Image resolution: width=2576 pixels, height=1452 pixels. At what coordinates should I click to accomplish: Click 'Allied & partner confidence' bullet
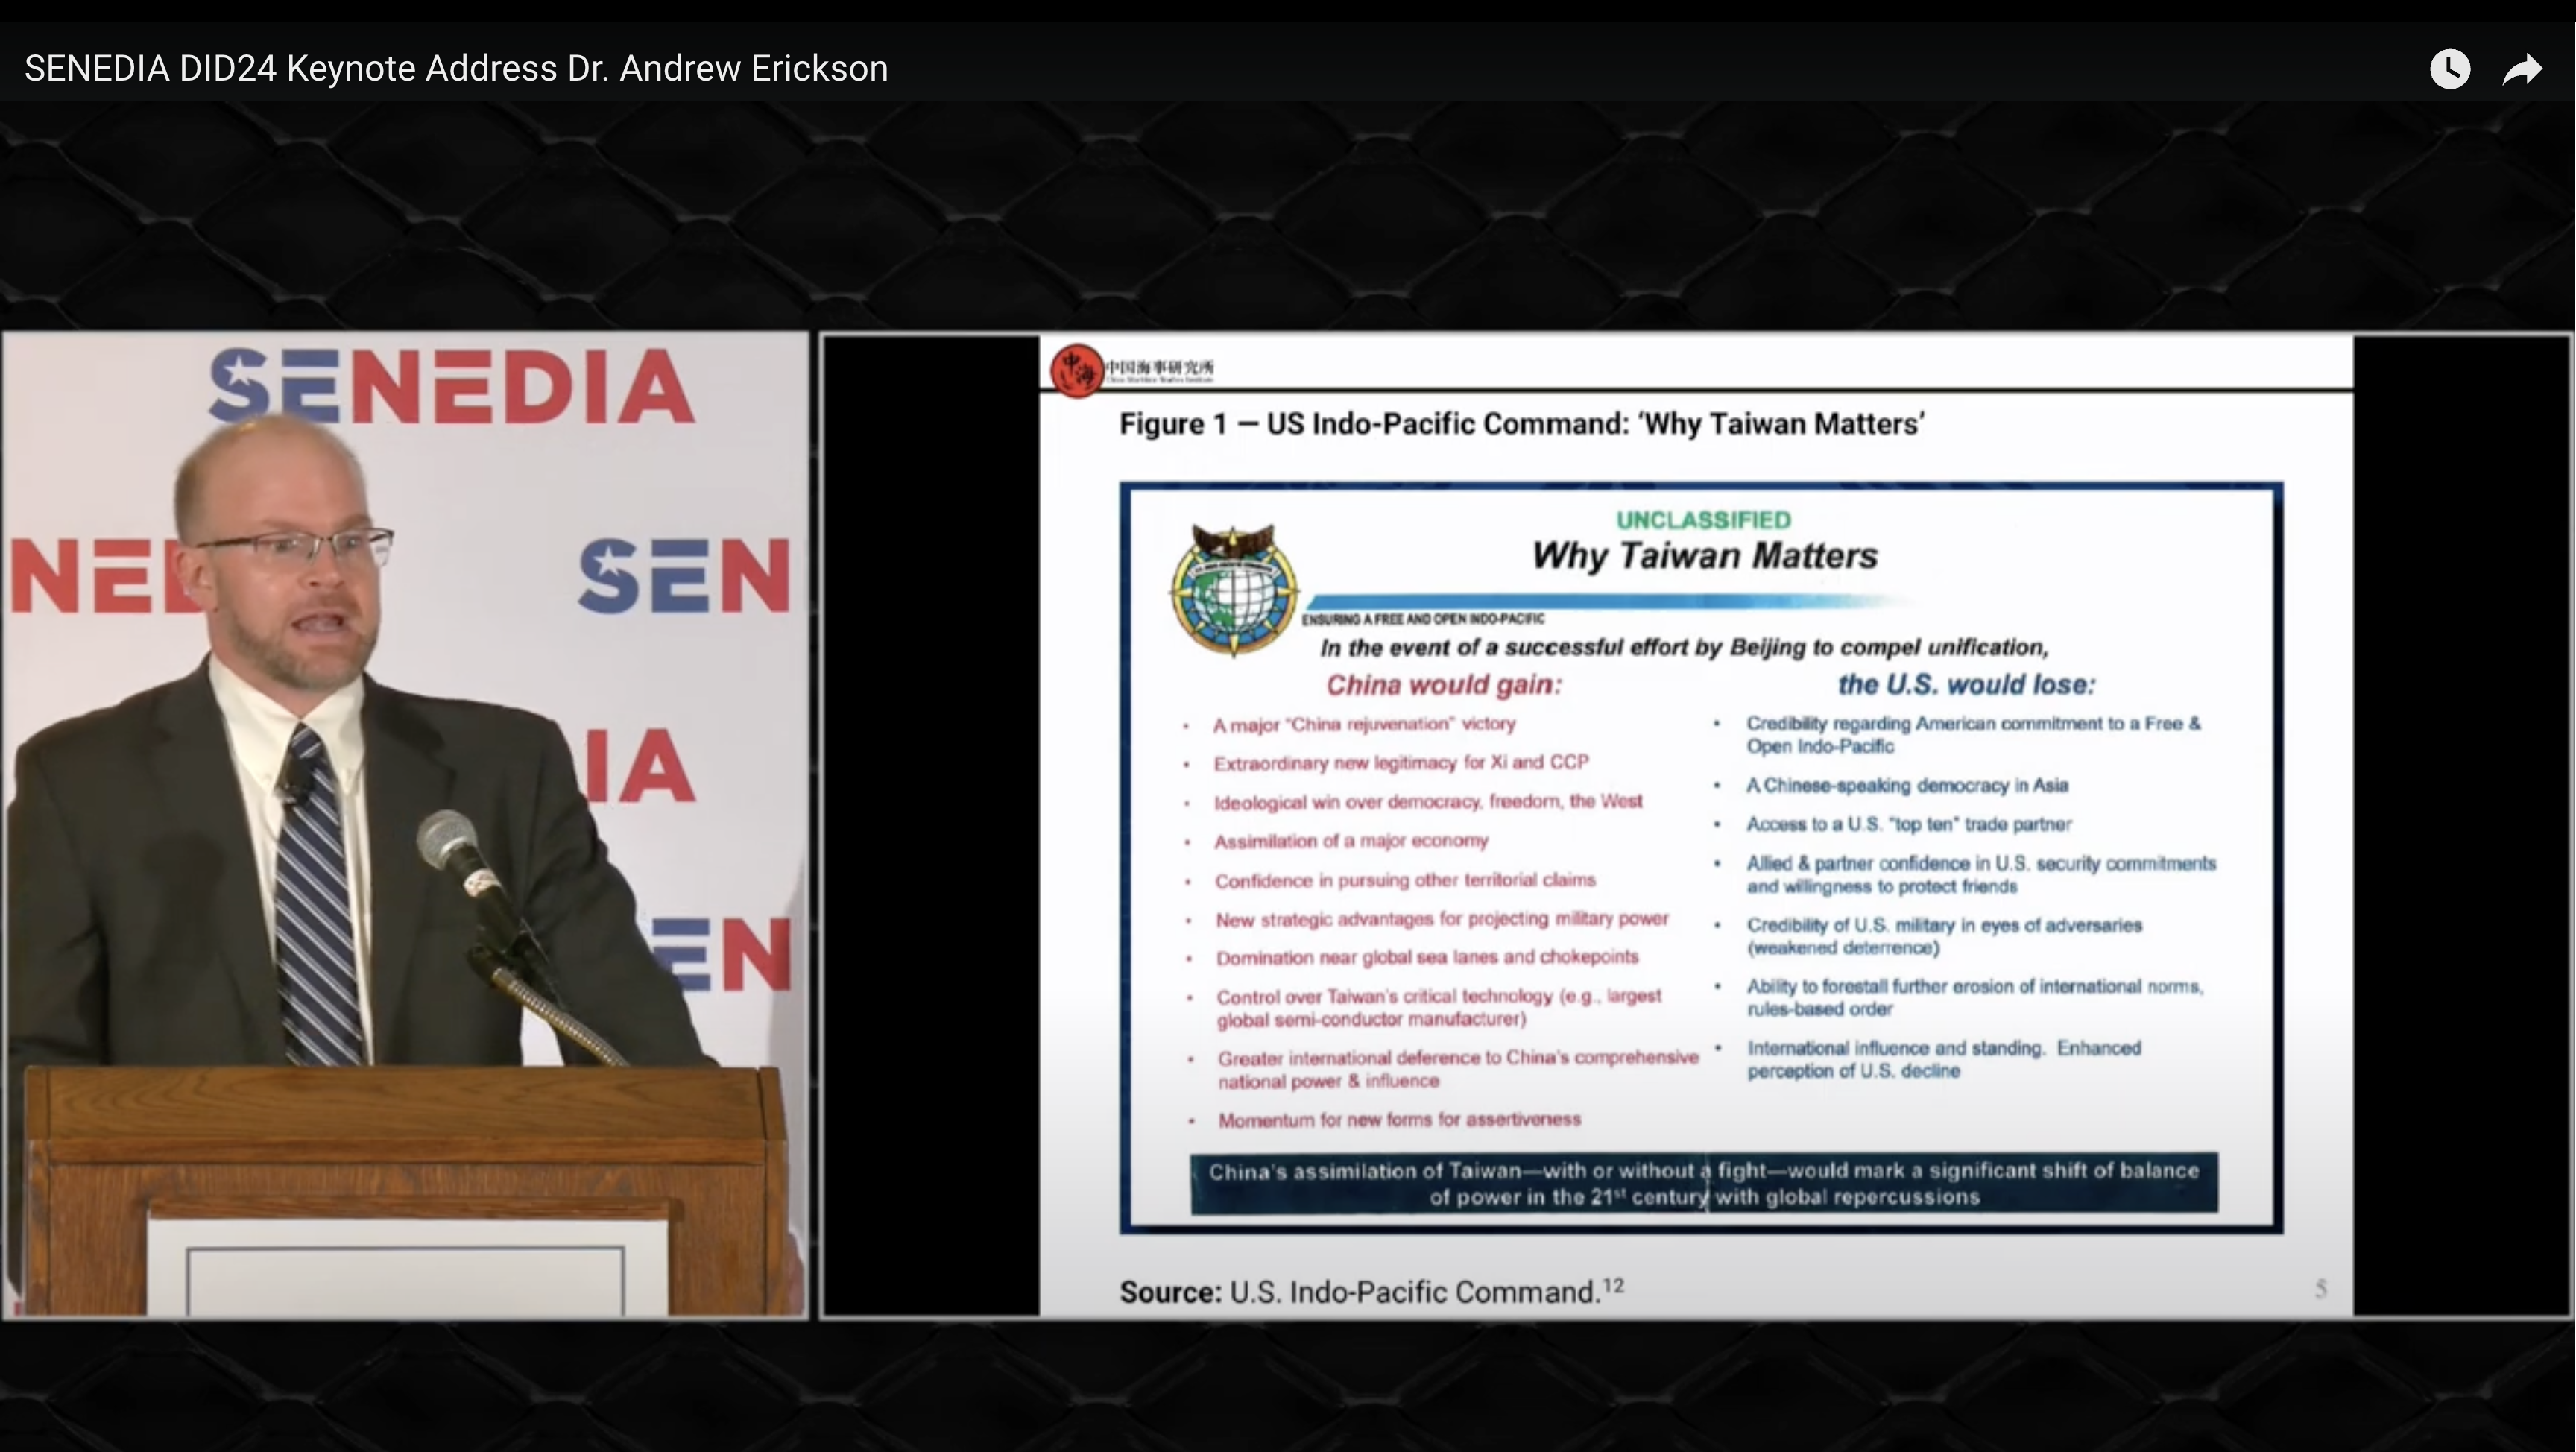1981,875
